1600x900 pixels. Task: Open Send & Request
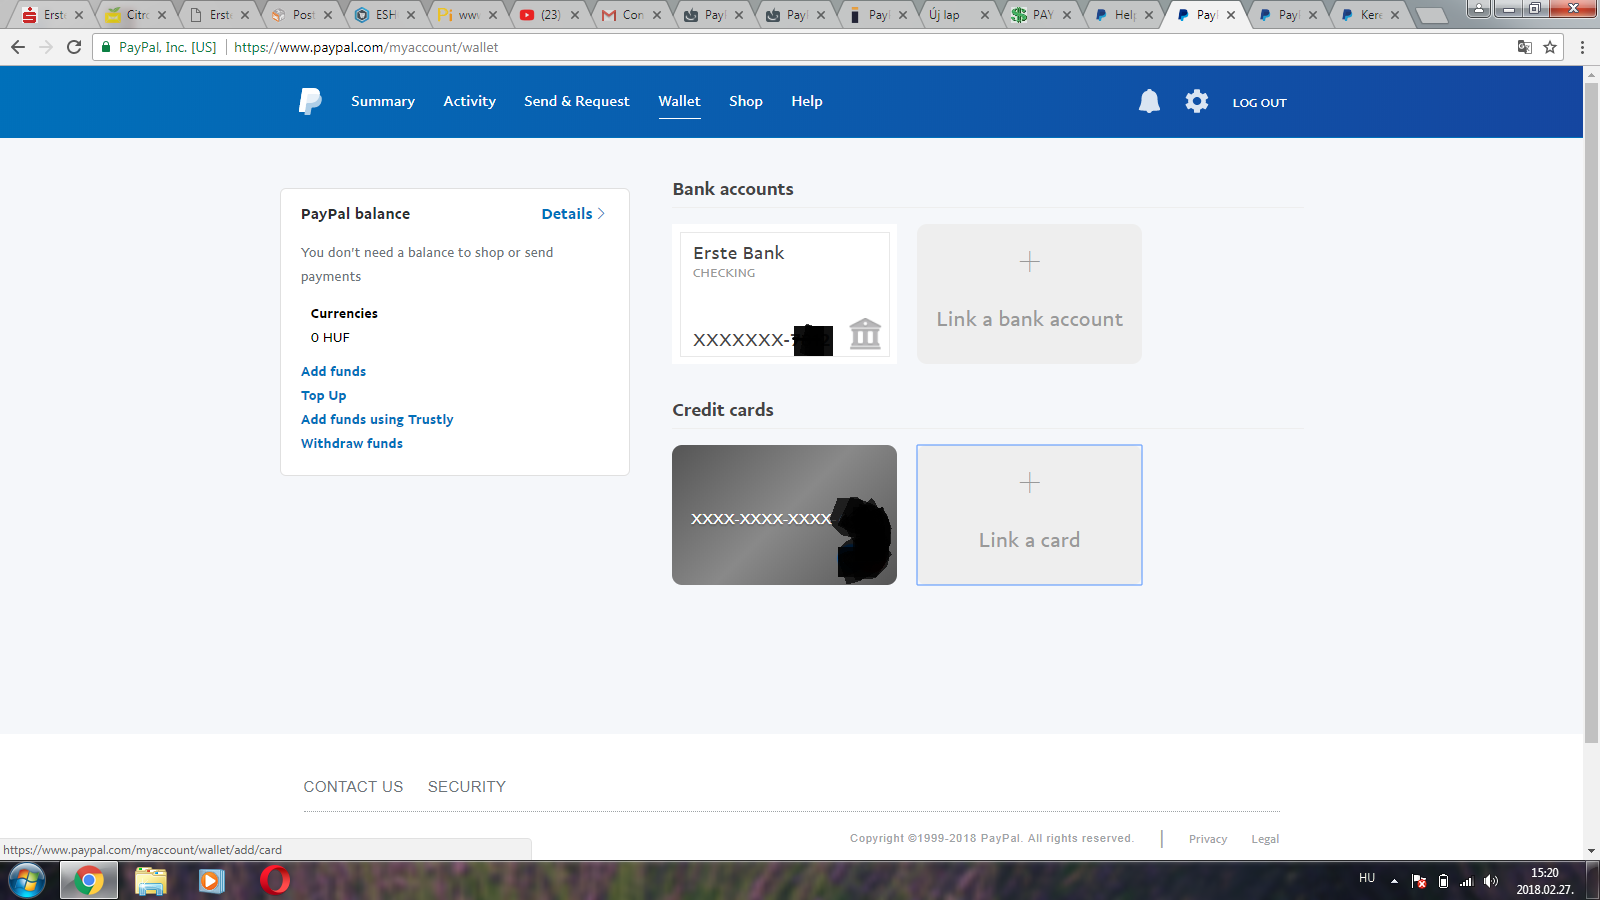tap(577, 101)
